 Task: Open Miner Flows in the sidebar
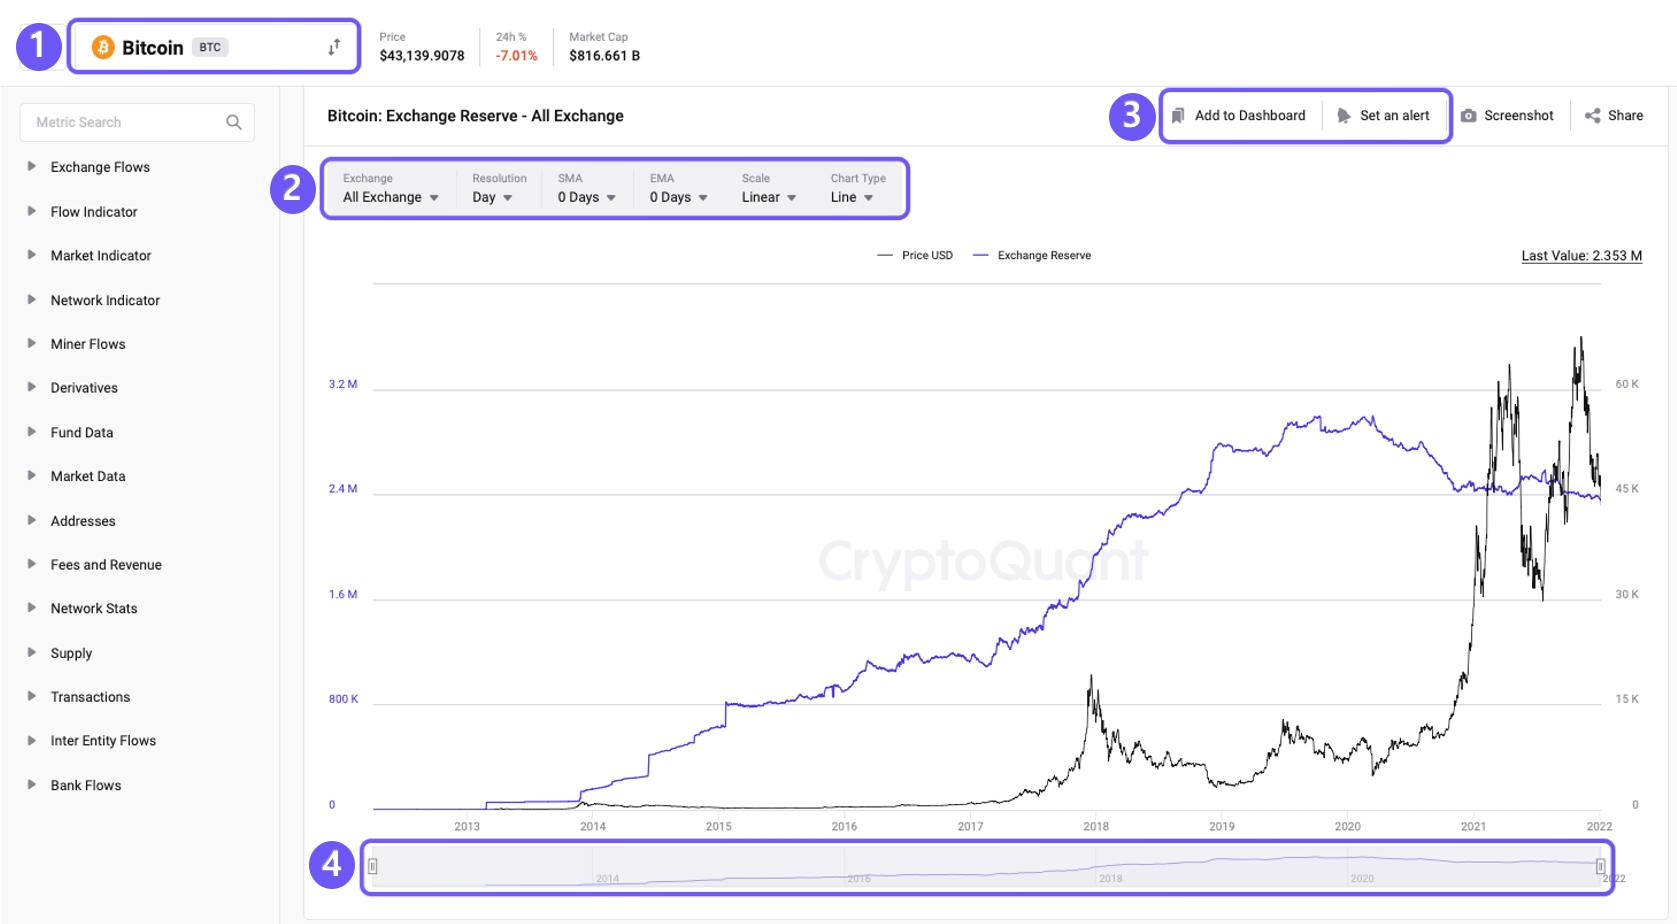coord(88,344)
